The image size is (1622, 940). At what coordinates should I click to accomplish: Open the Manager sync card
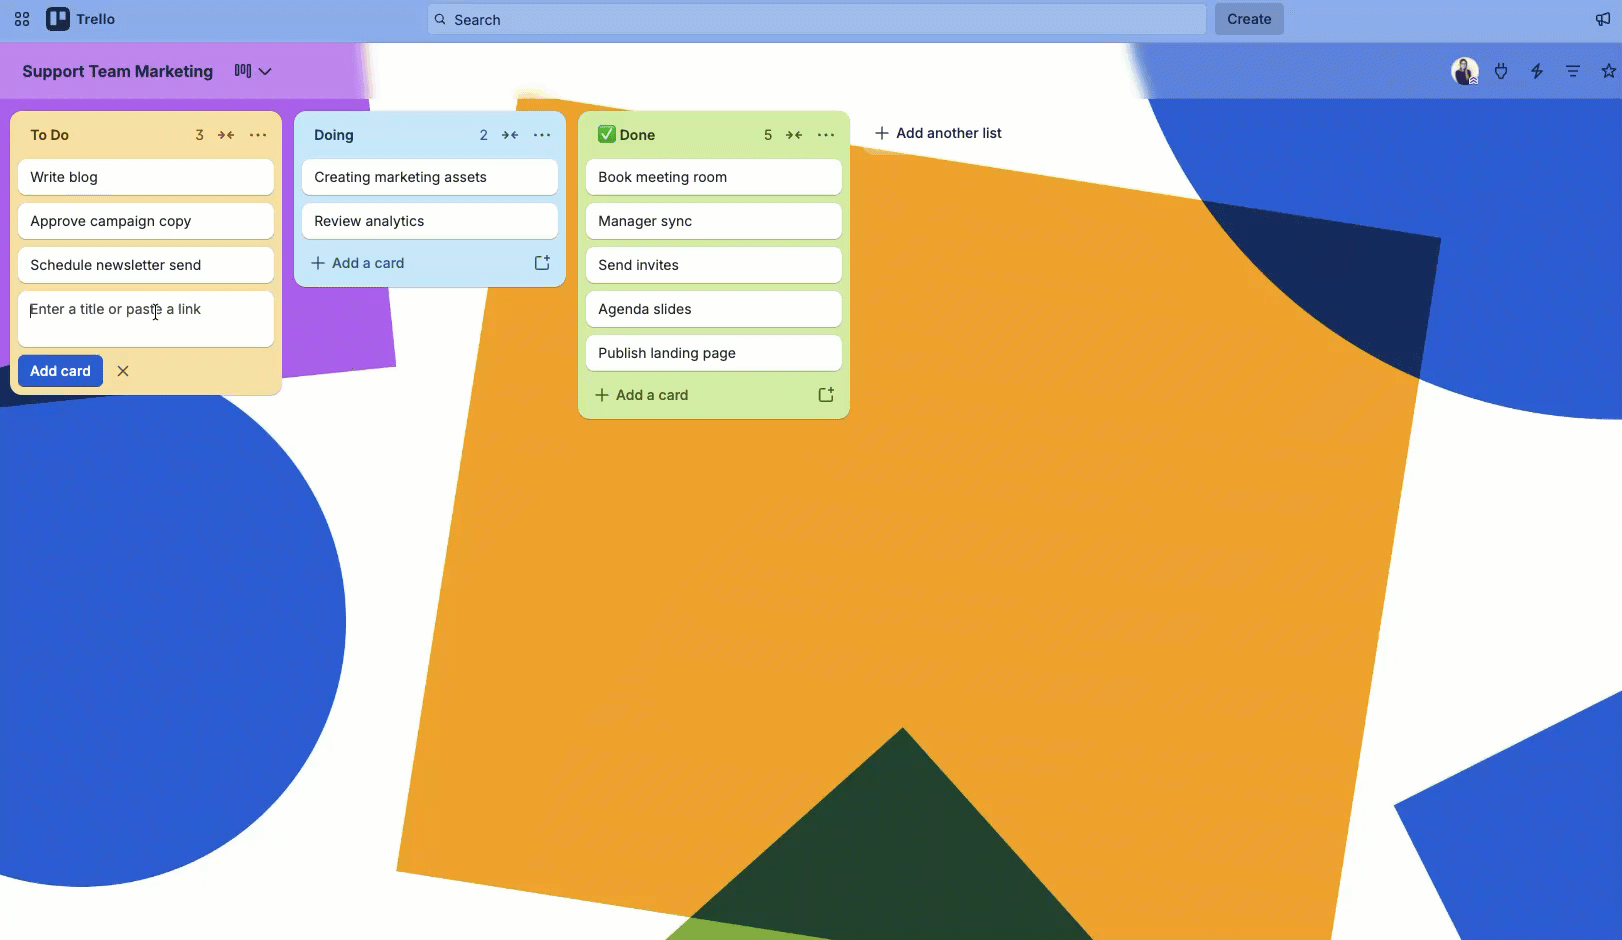tap(714, 221)
